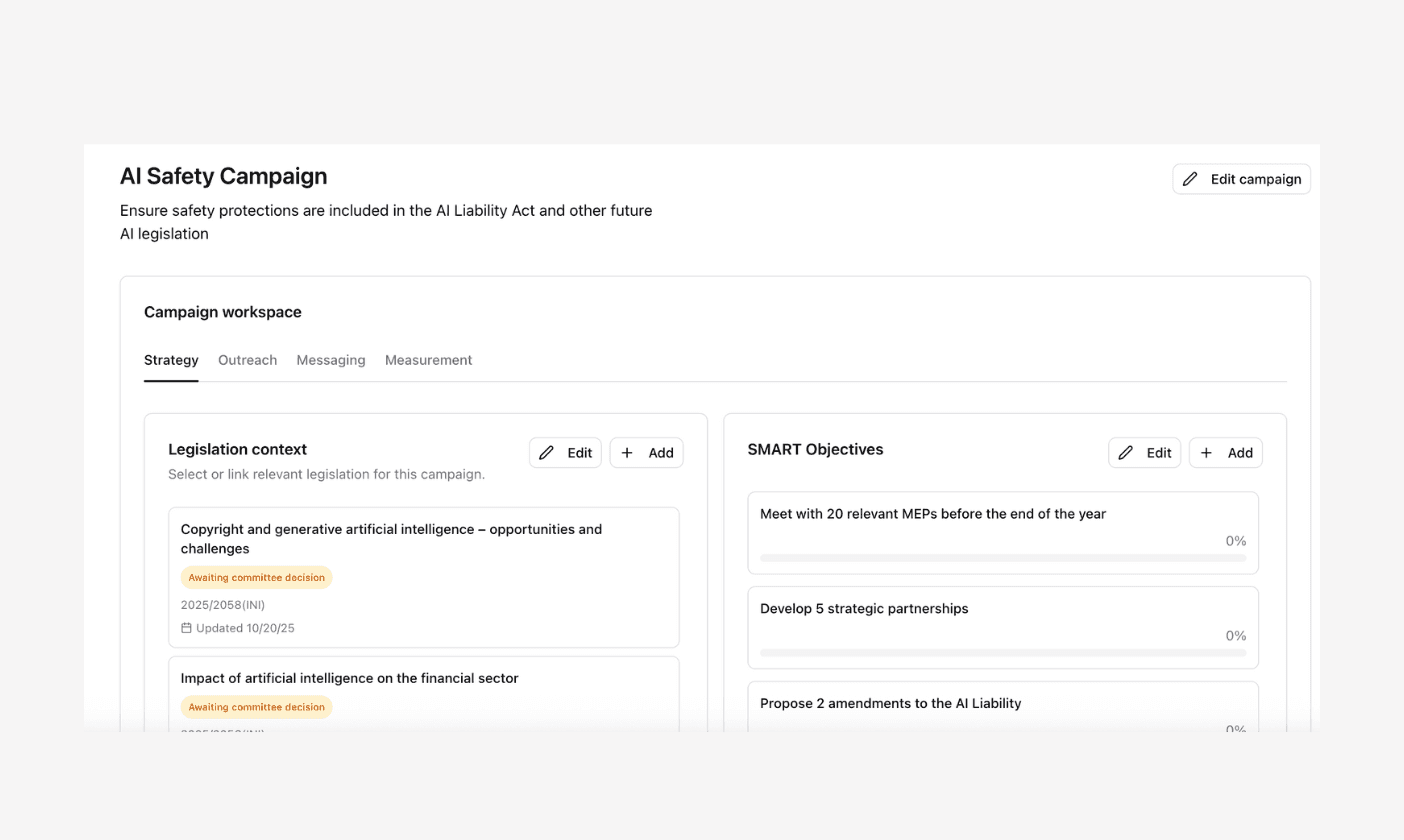Click the progress bar under Develop 5 strategic partnerships

point(1003,653)
